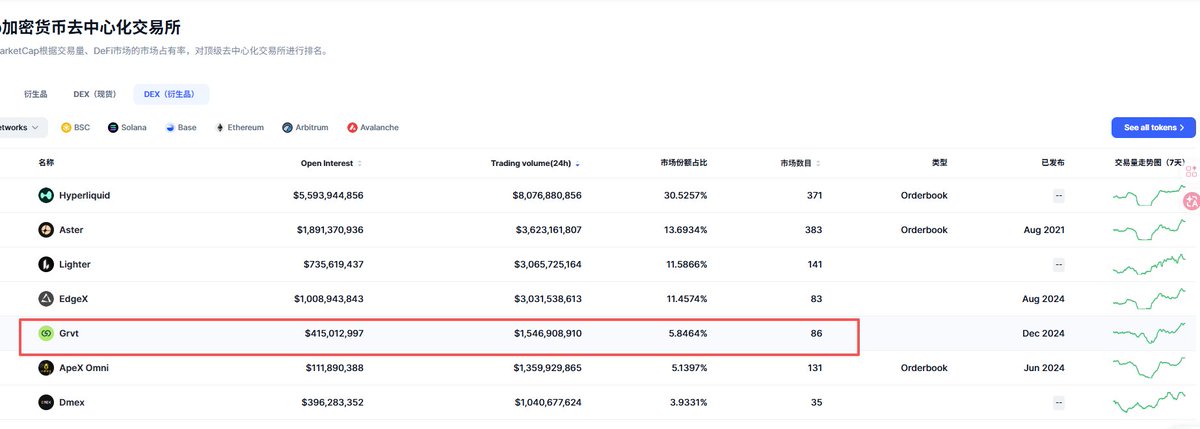This screenshot has width=1200, height=429.
Task: Click Hyperliquid Orderbook type cell
Action: [924, 196]
